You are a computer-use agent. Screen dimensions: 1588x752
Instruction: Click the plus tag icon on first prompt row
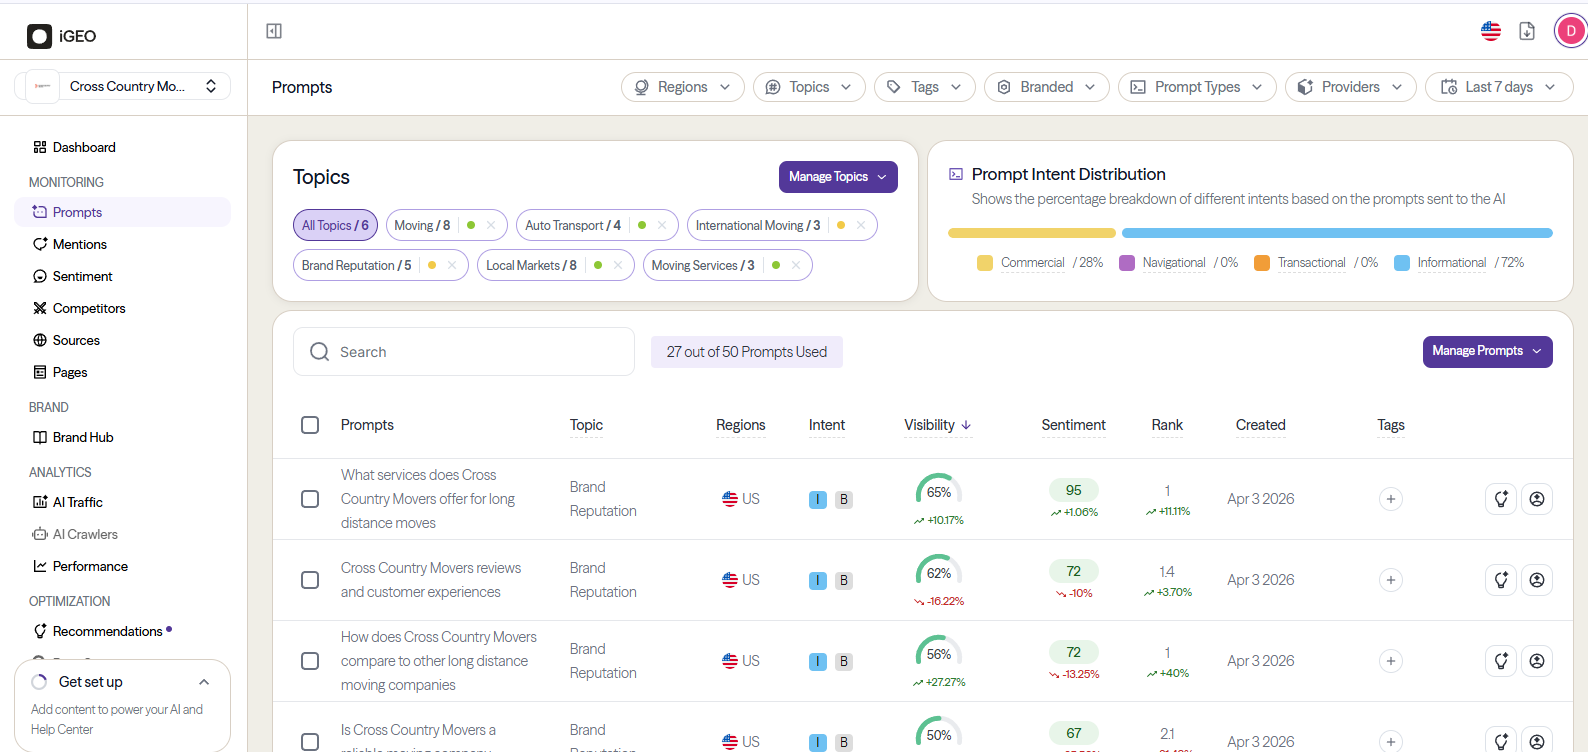pos(1391,499)
